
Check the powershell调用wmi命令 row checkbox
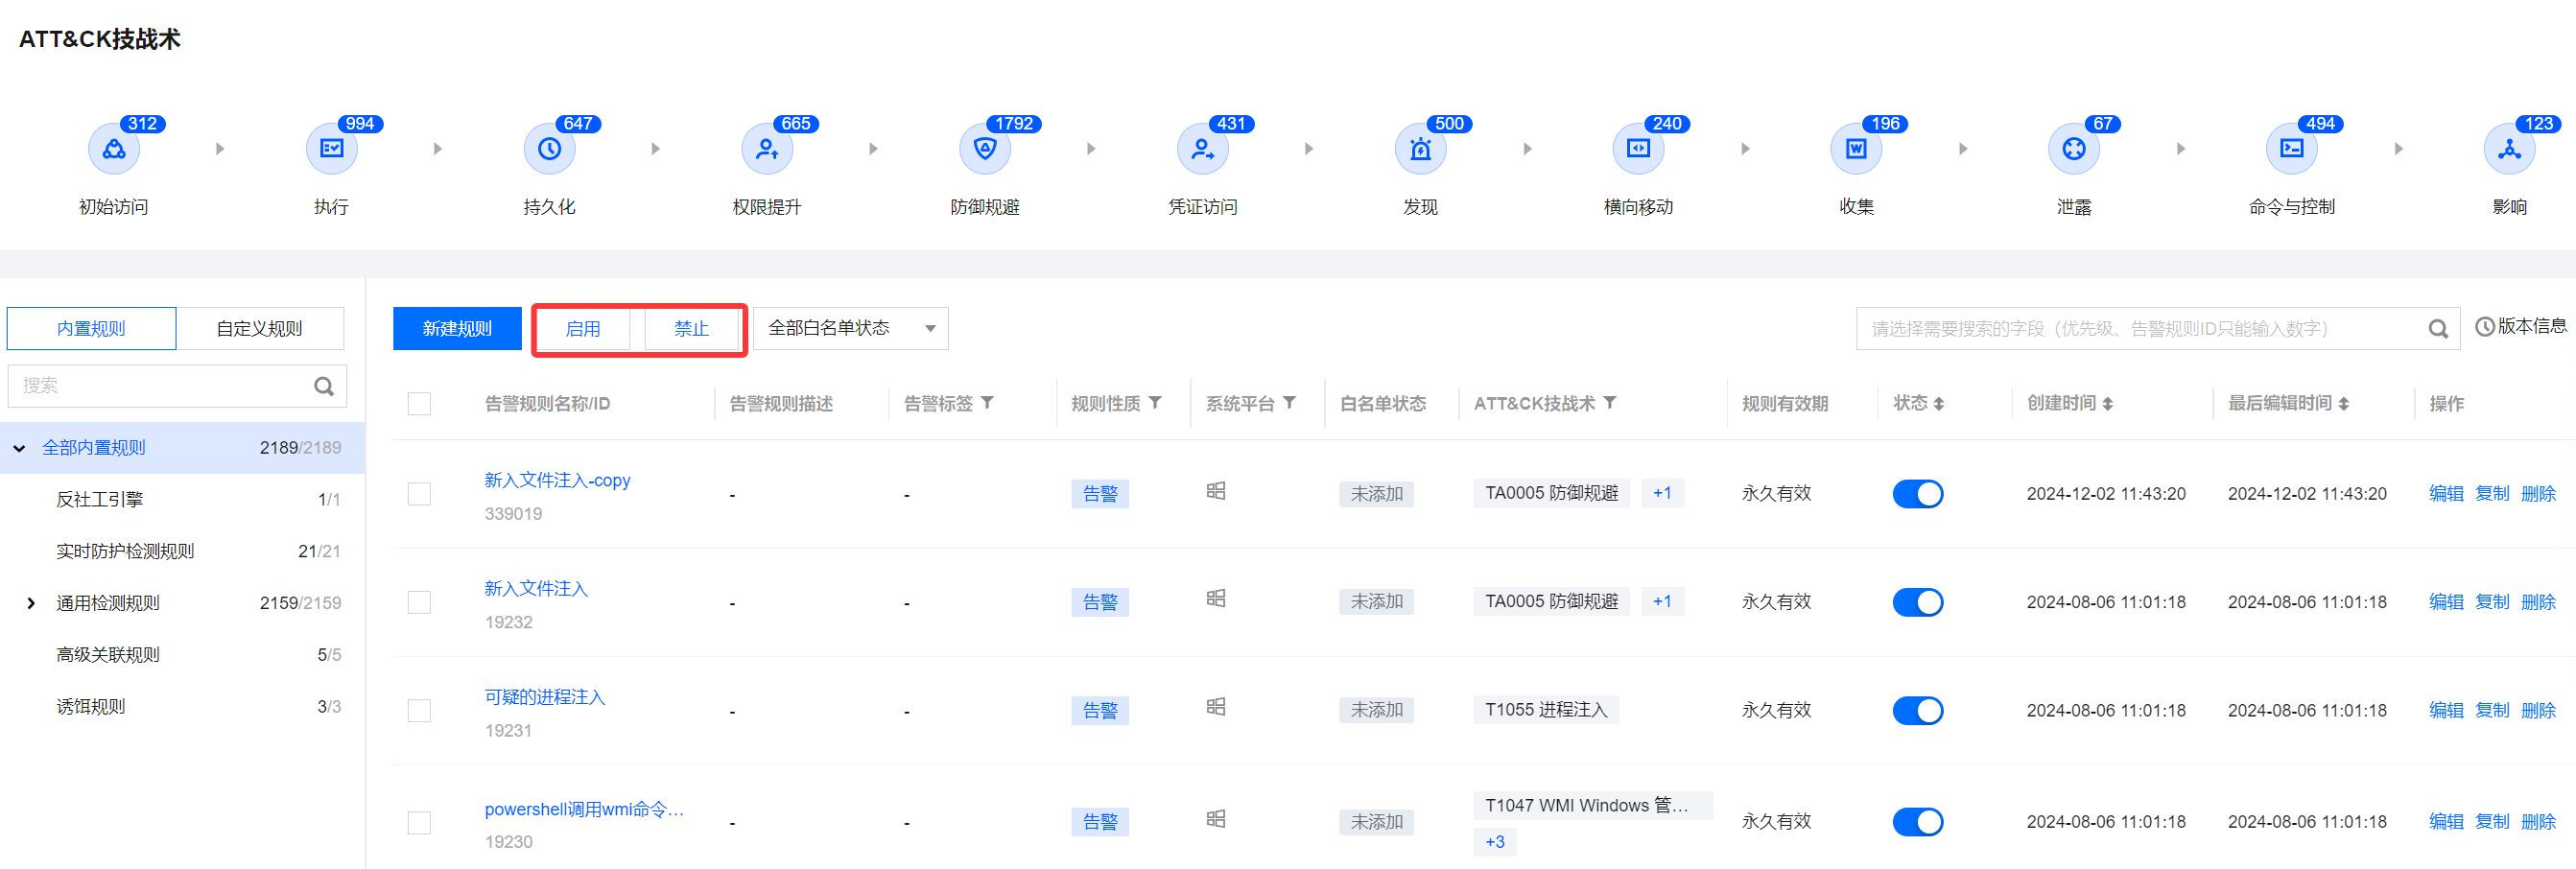[419, 823]
